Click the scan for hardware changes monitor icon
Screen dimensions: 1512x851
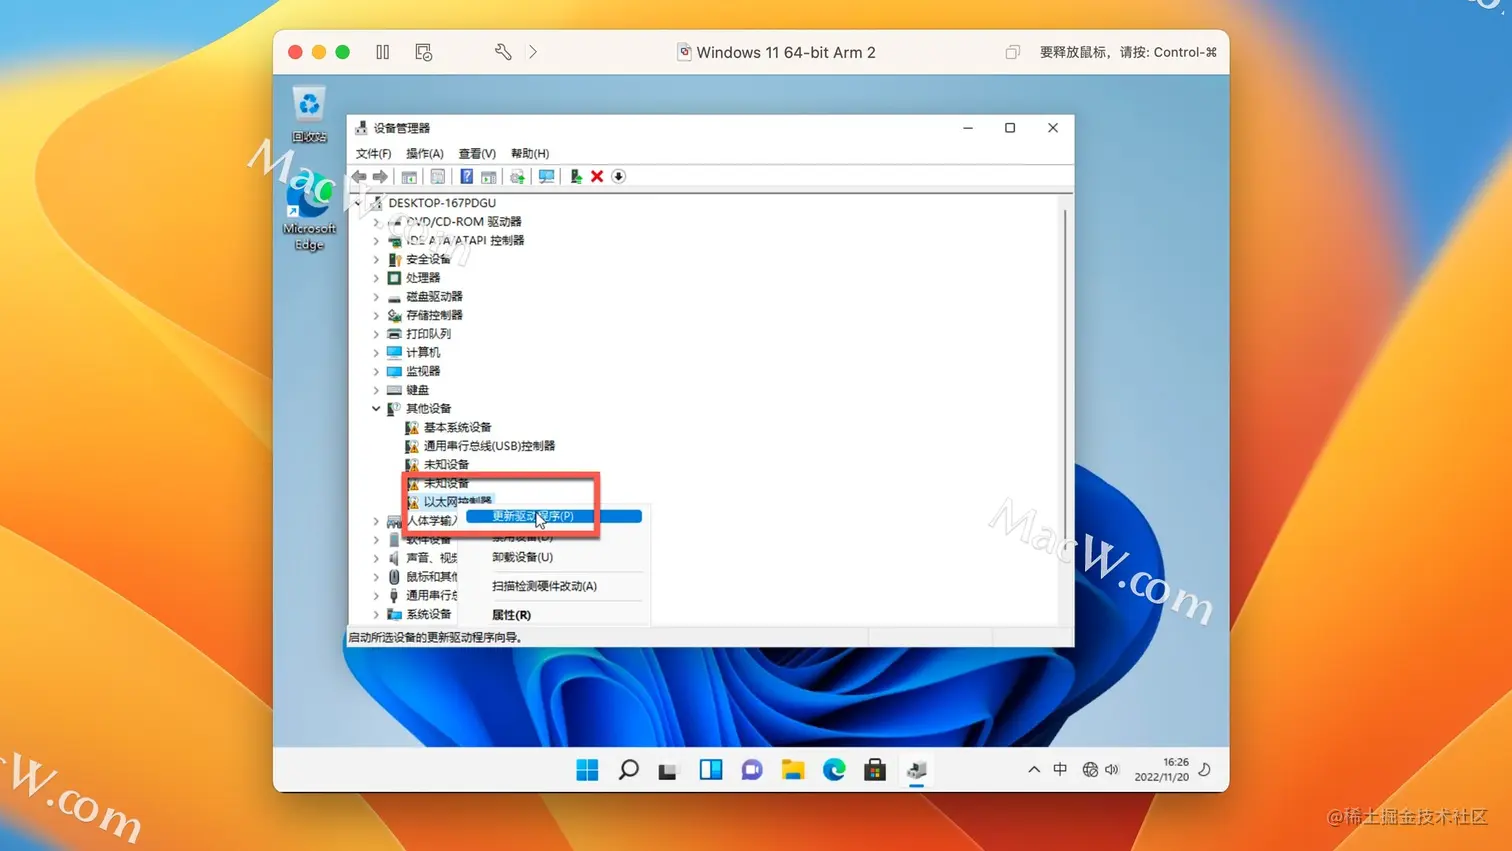coord(546,177)
